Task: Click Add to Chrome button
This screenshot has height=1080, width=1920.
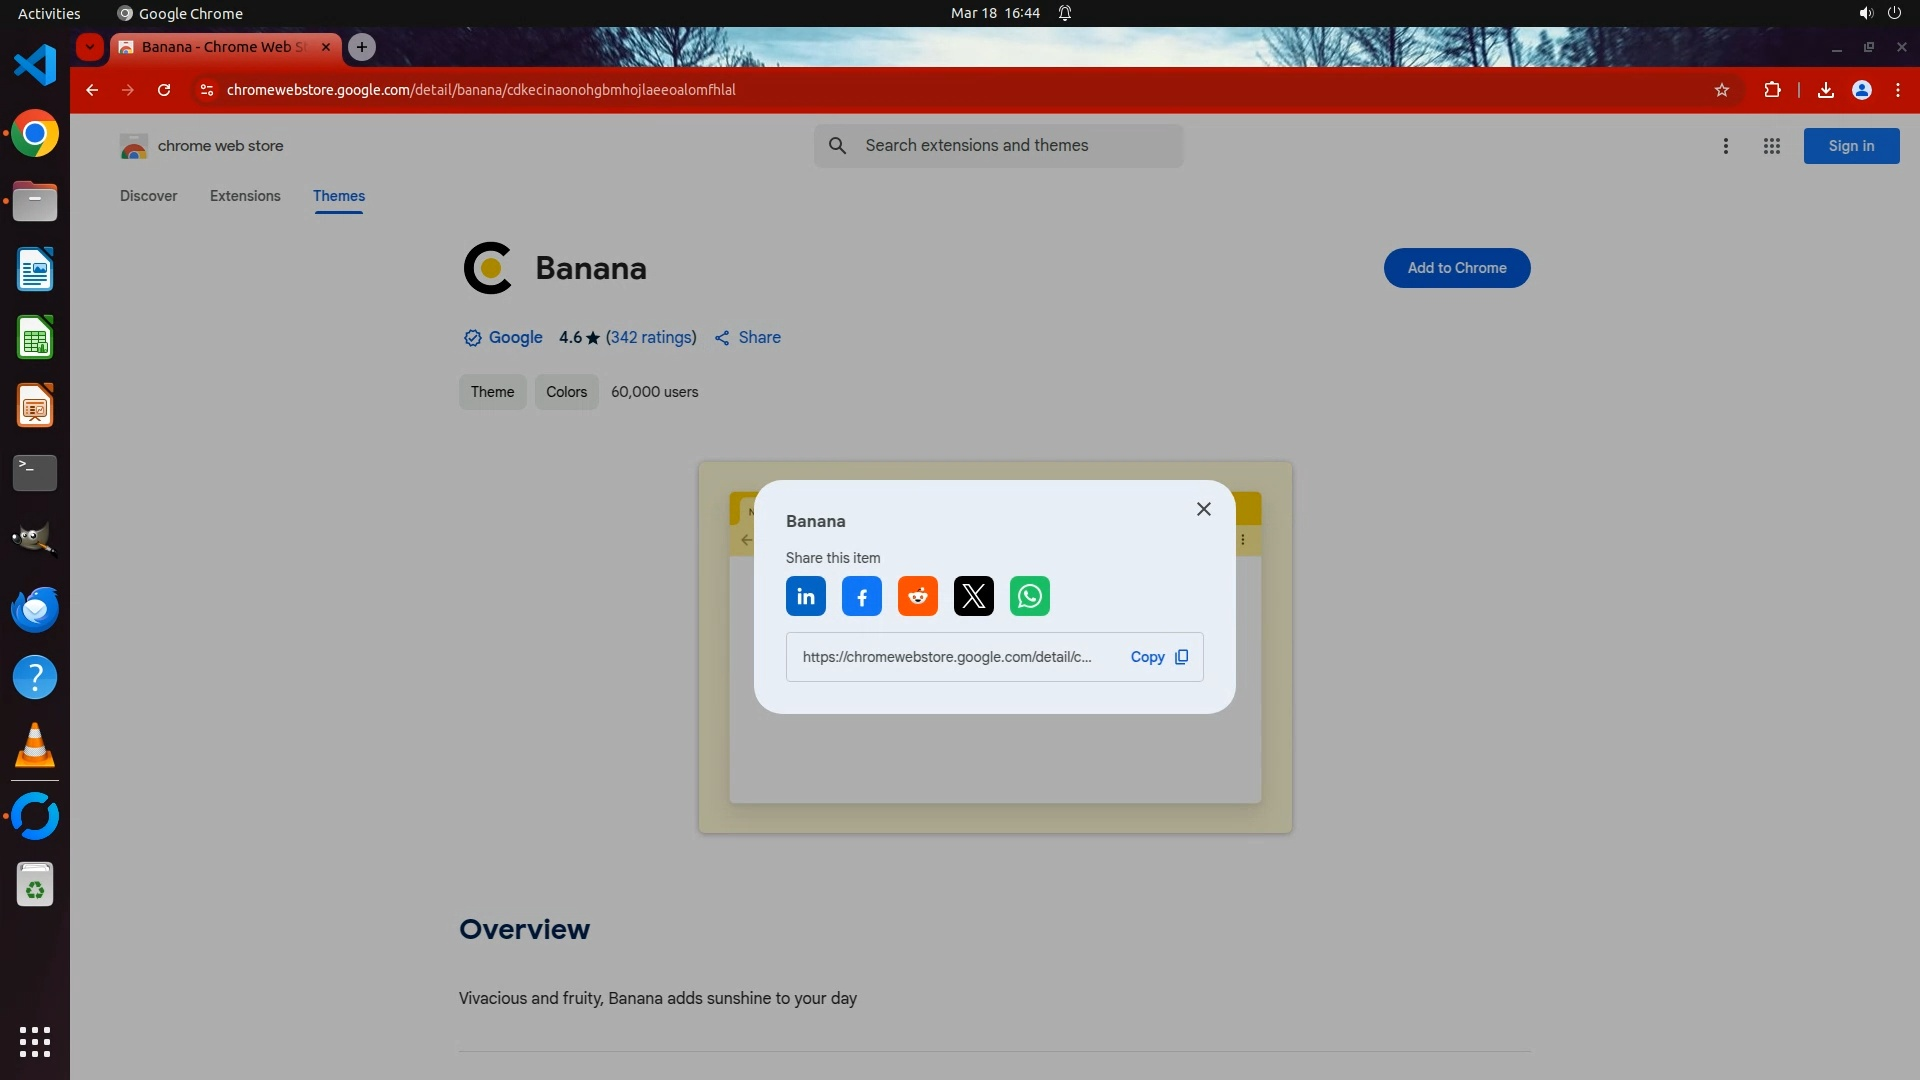Action: [x=1456, y=268]
